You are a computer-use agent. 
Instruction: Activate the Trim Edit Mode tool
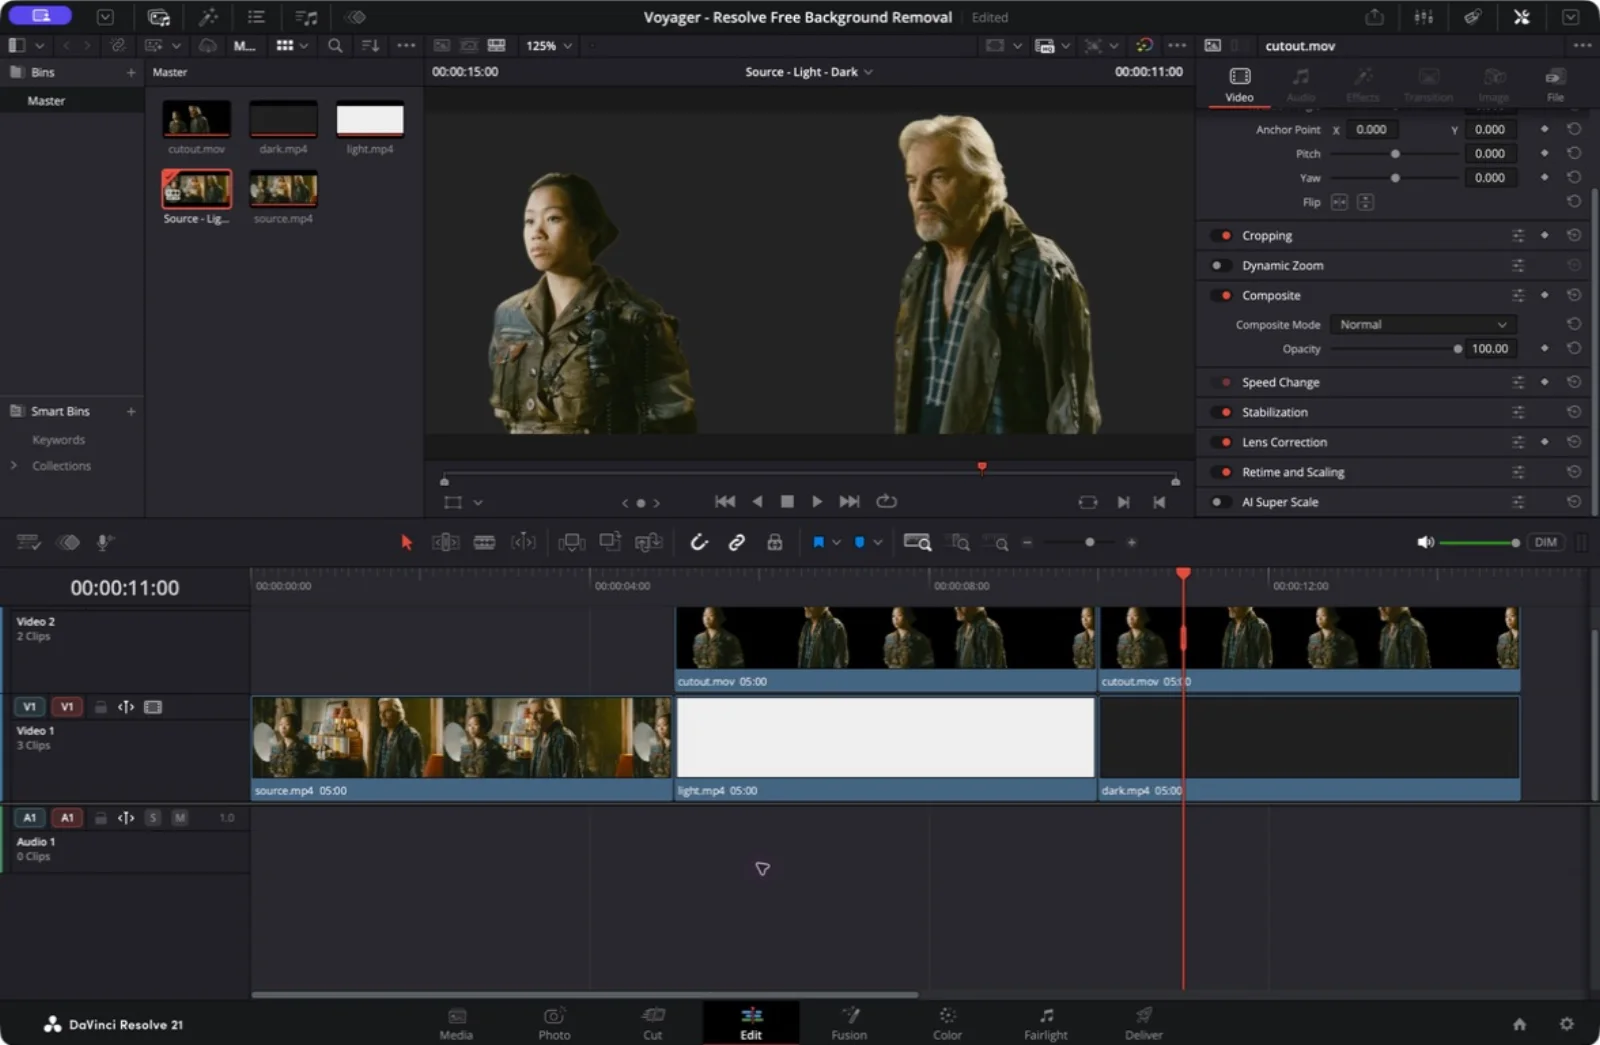point(445,542)
